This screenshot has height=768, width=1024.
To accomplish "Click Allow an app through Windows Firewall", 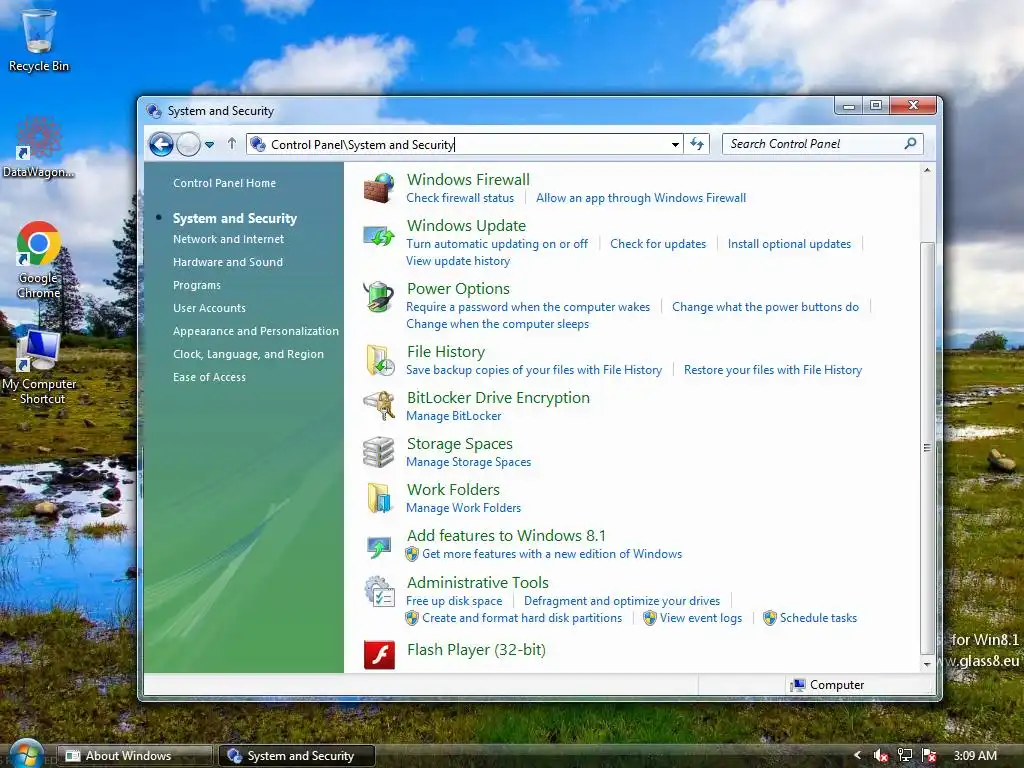I will [641, 198].
